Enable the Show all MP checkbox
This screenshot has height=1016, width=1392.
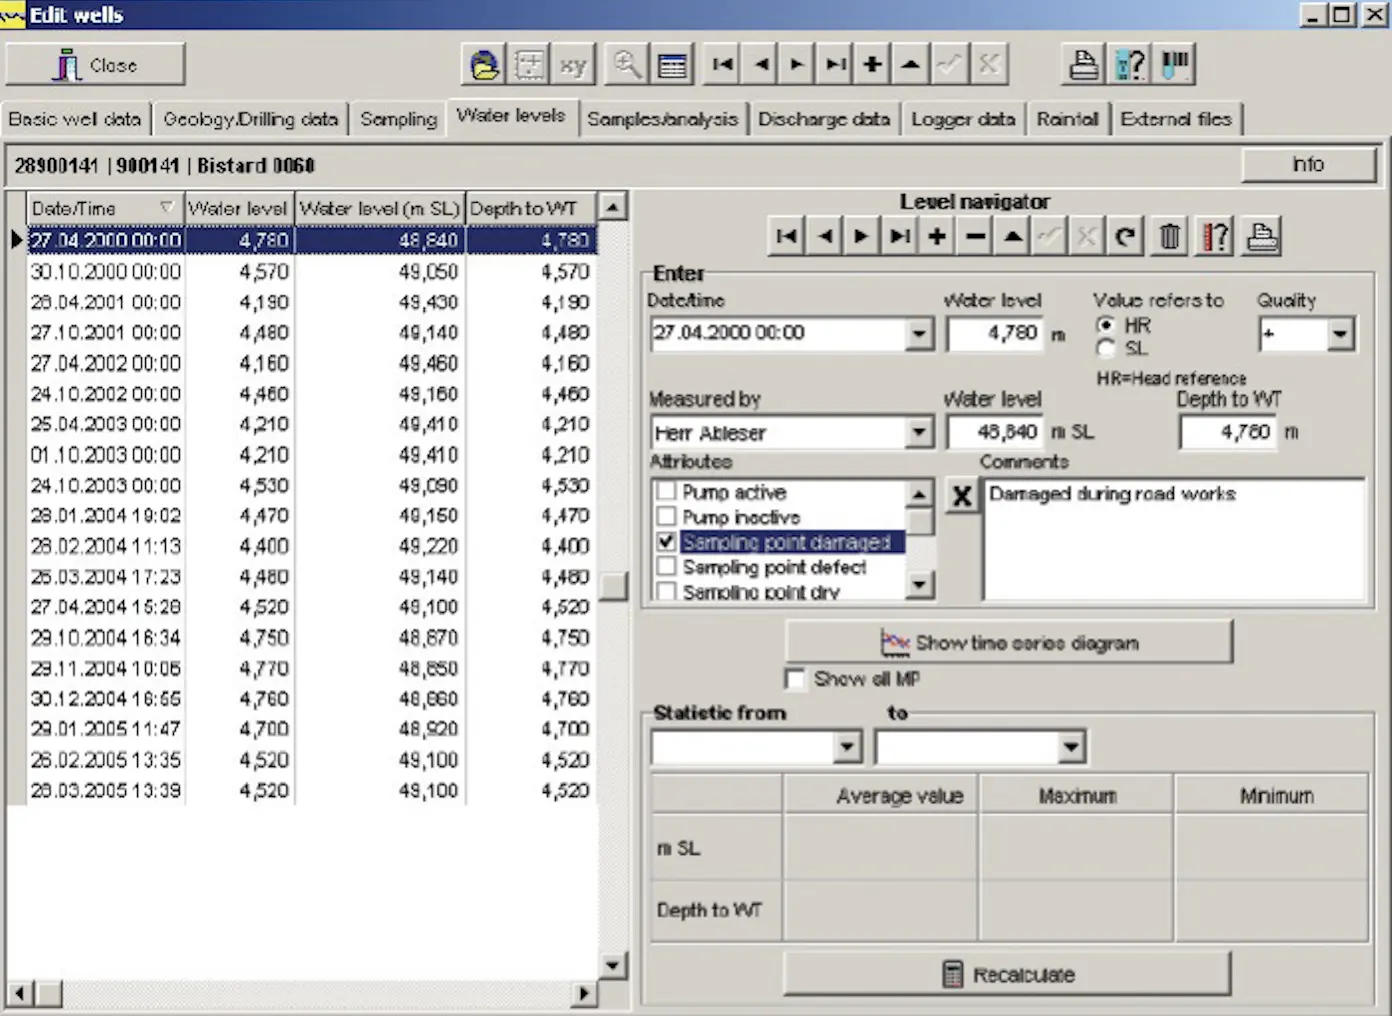pos(795,679)
